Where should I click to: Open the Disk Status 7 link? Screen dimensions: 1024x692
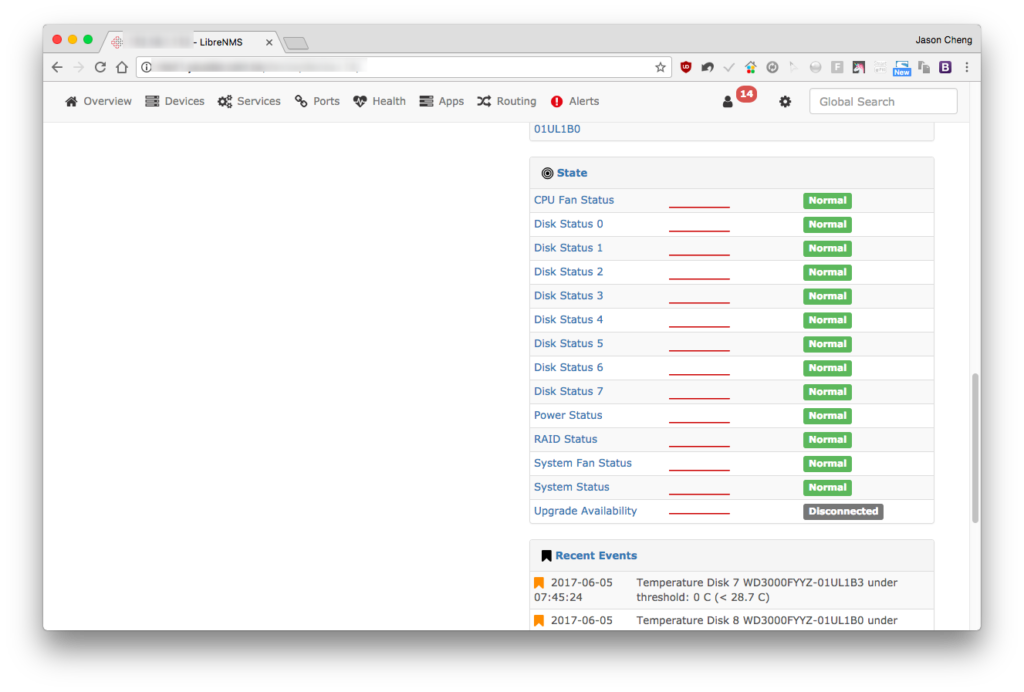coord(569,392)
